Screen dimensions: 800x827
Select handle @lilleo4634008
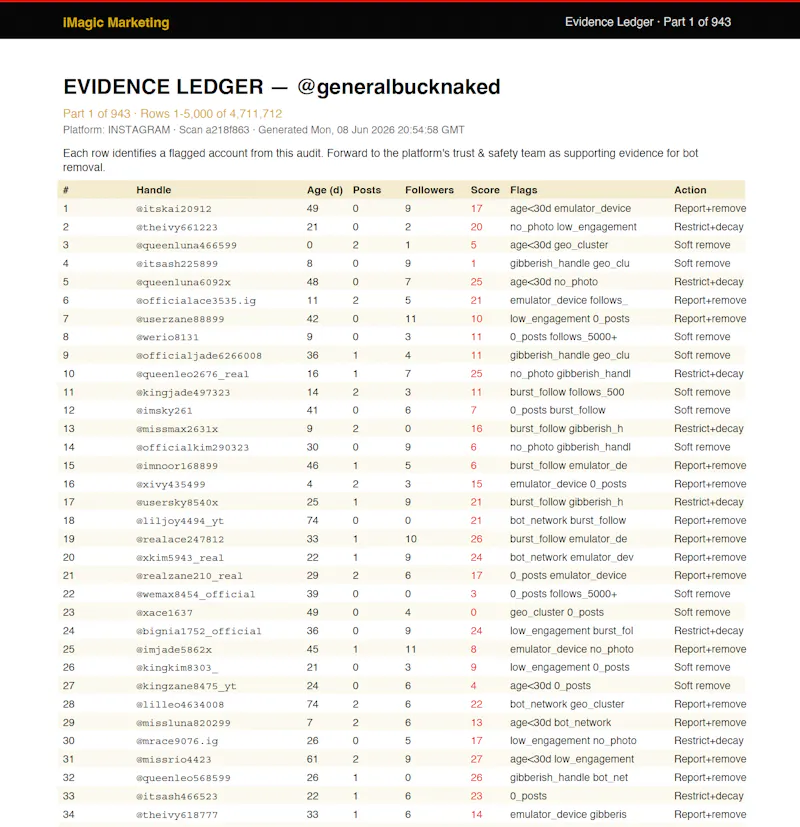point(180,704)
